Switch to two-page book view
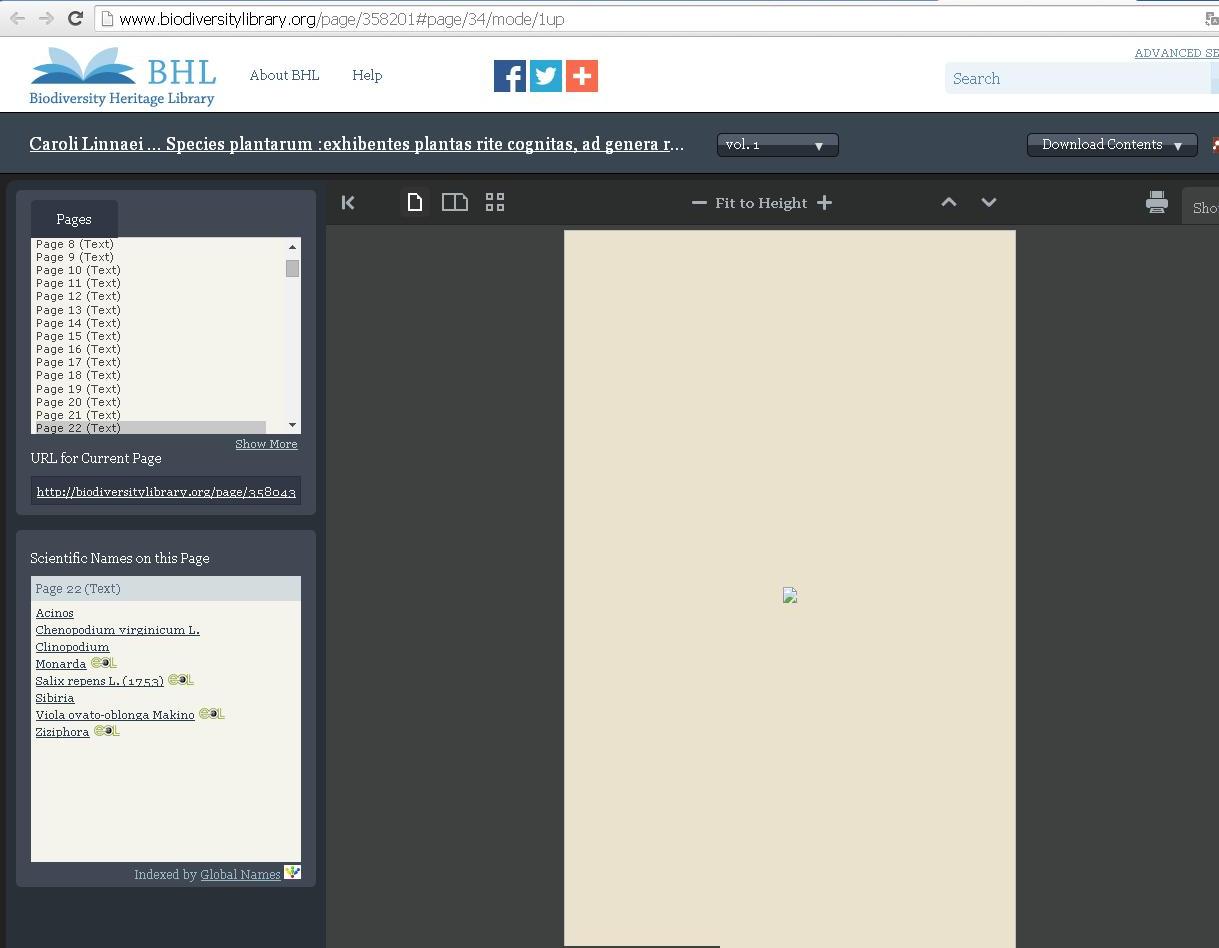 455,203
